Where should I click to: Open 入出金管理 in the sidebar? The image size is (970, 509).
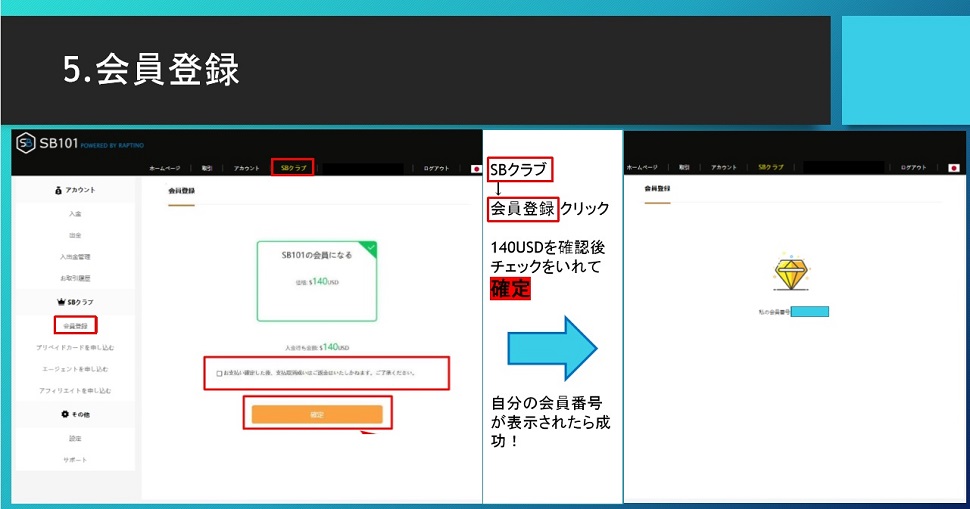[x=75, y=257]
